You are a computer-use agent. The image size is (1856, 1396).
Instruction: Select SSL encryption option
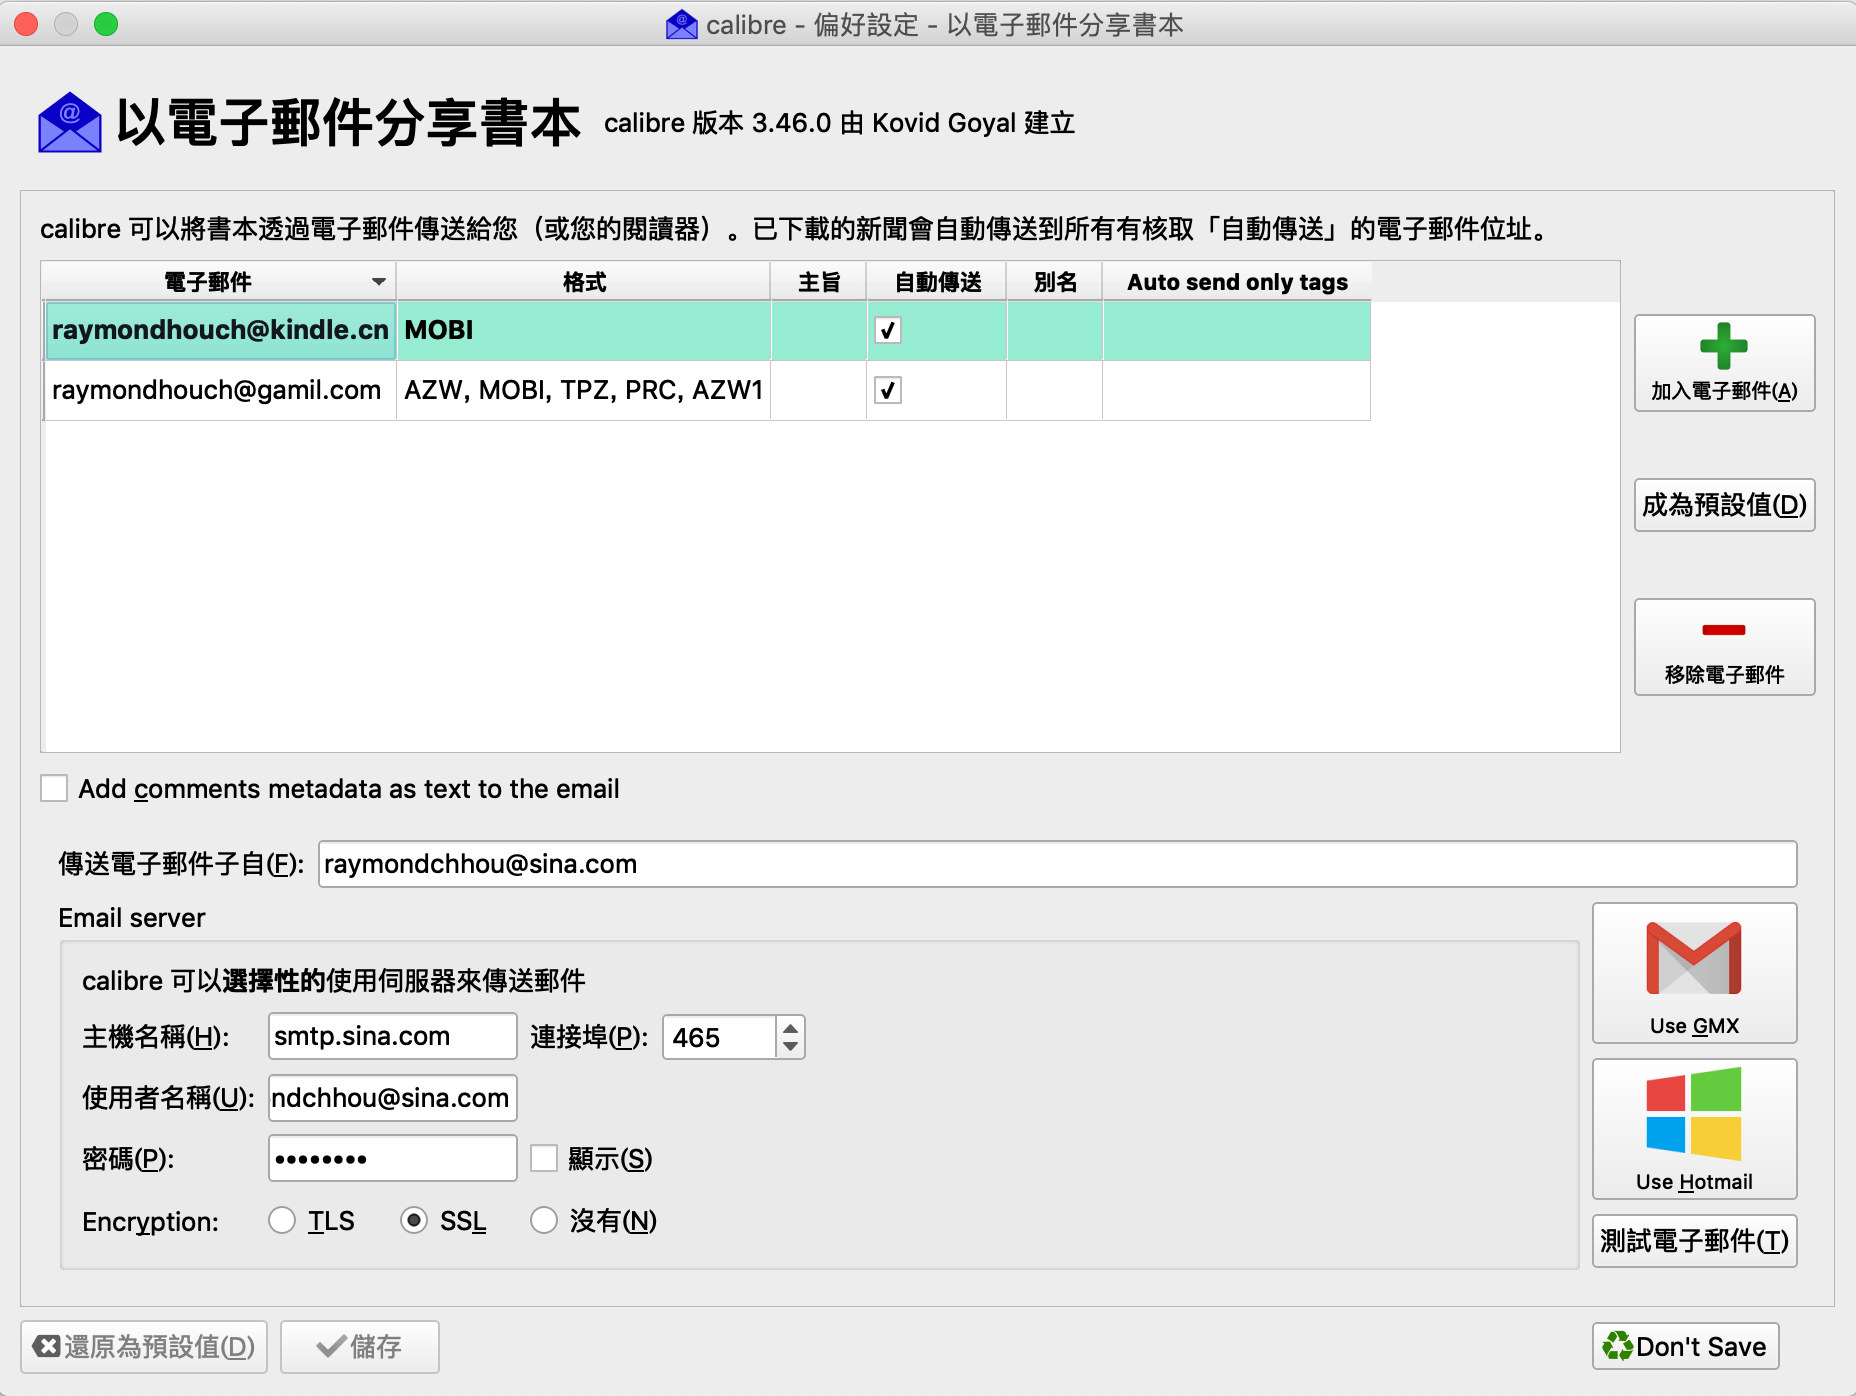[414, 1221]
